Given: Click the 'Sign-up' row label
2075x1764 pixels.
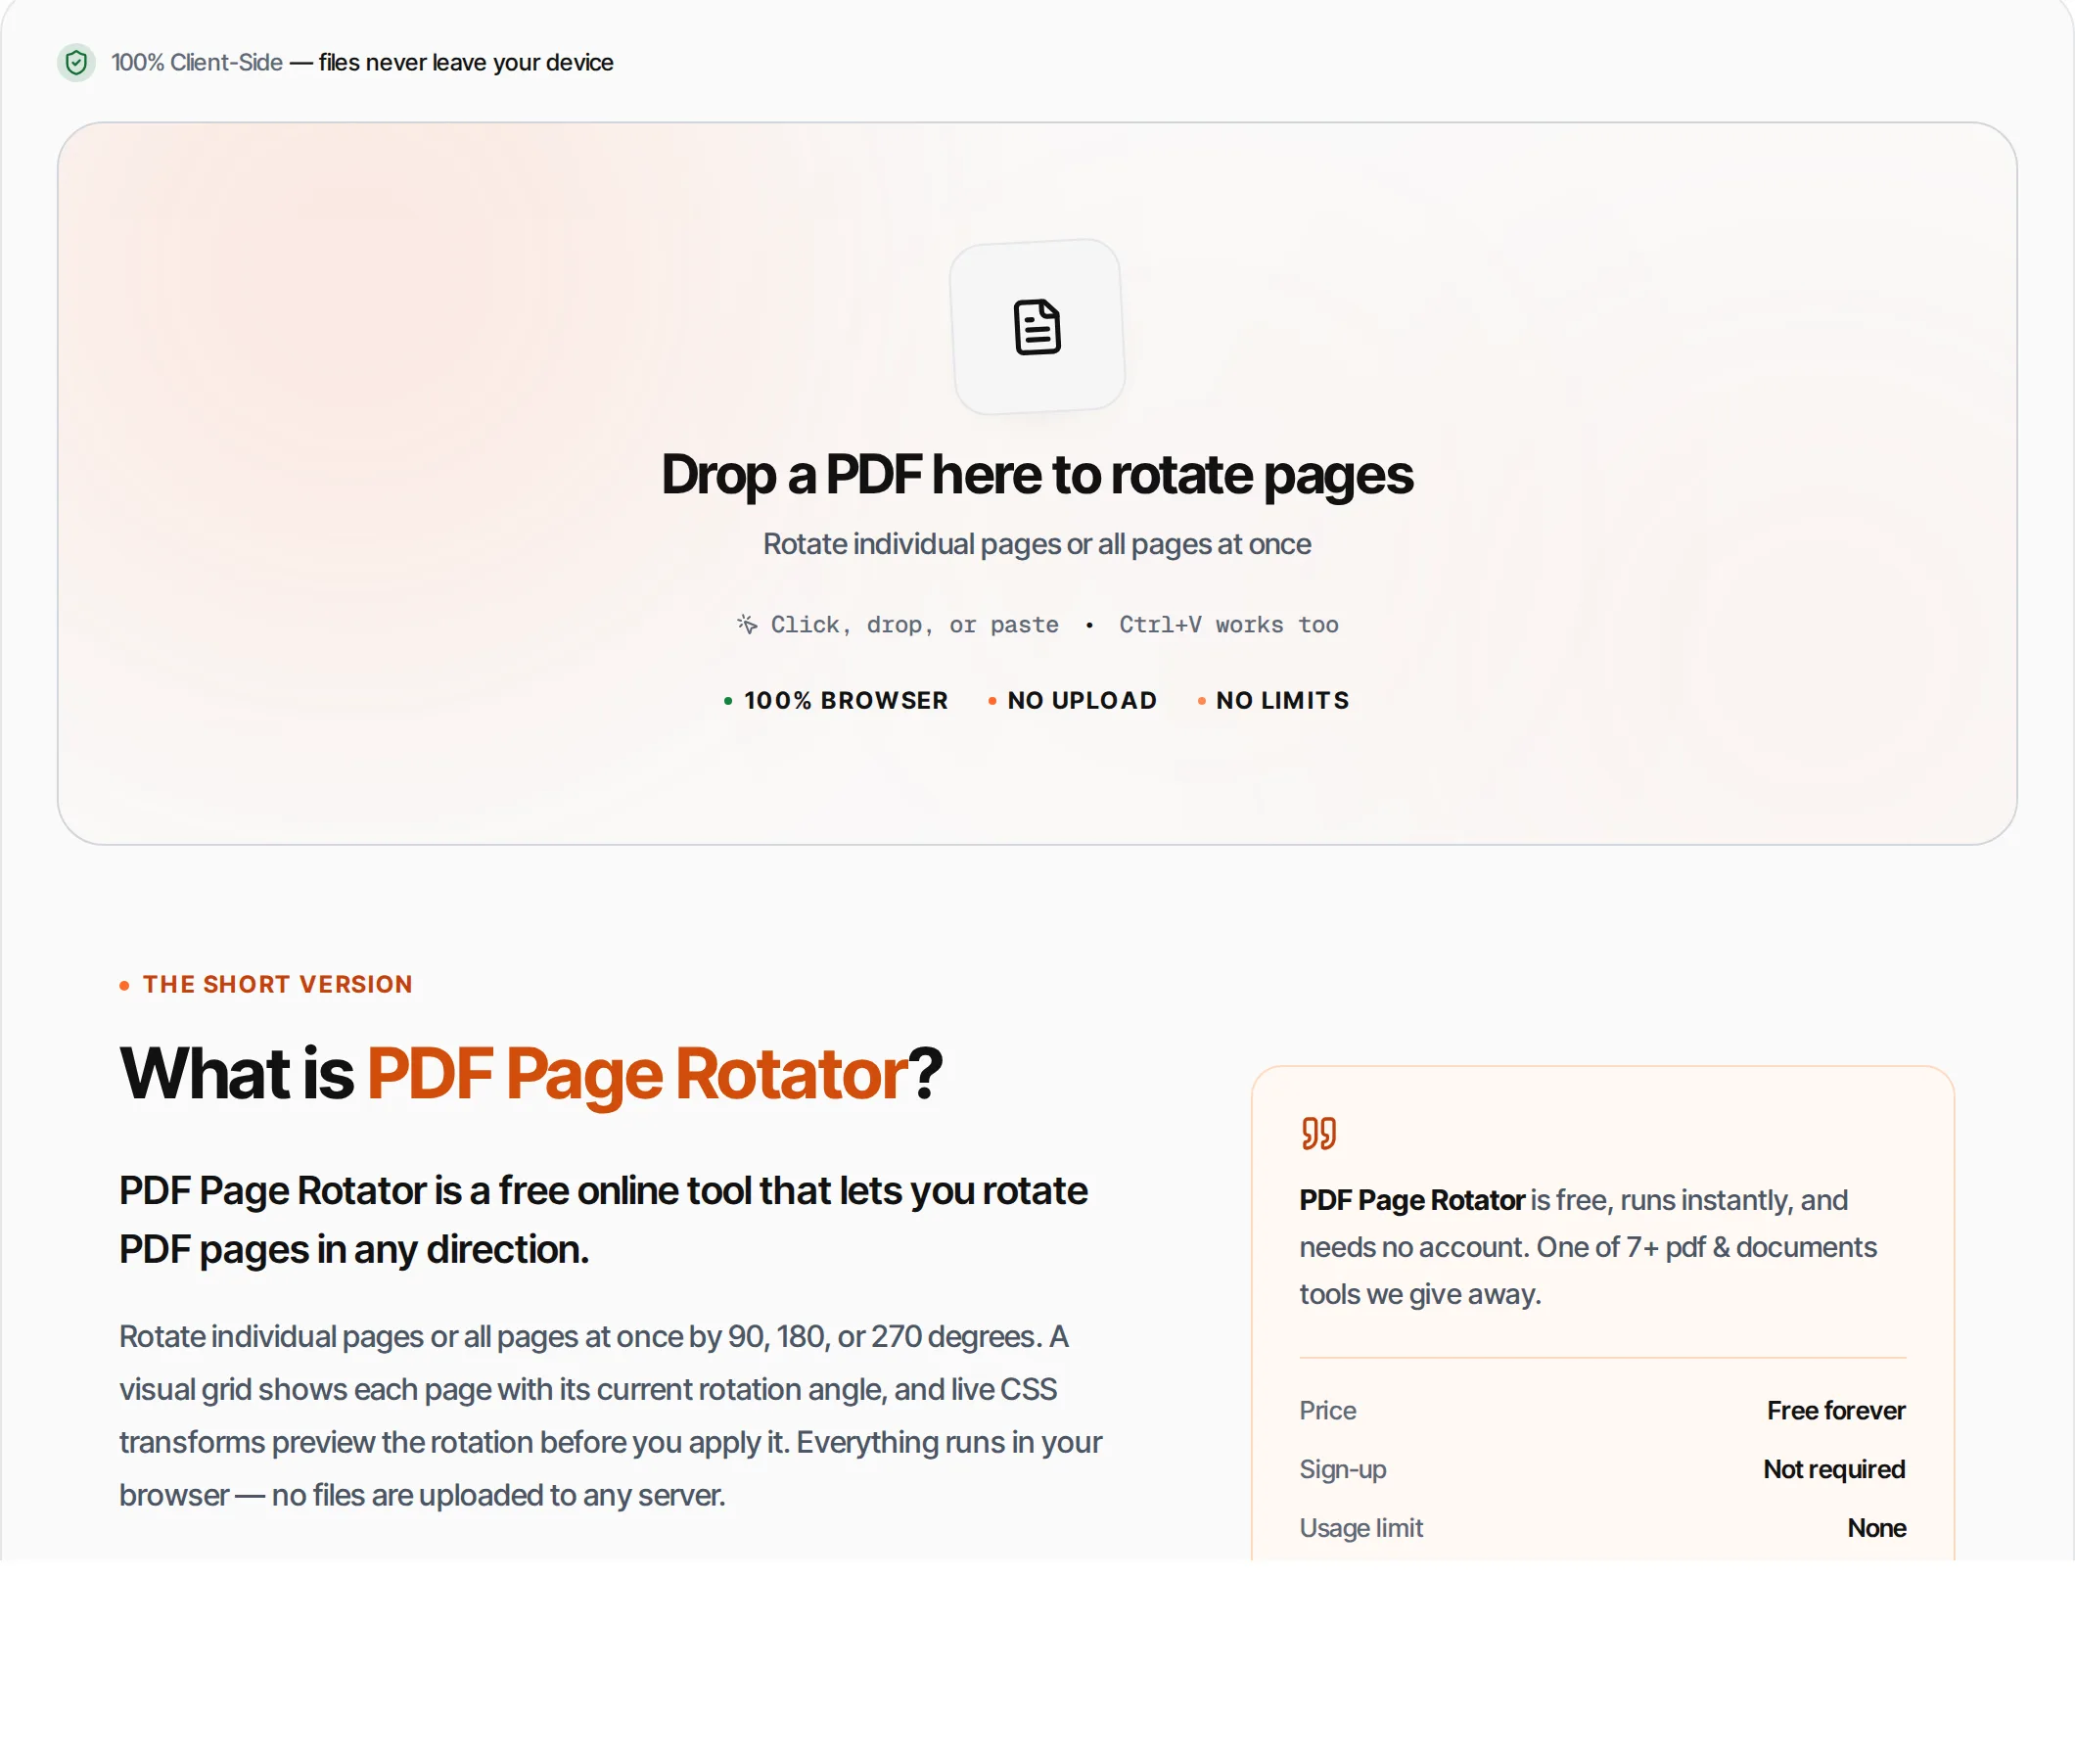Looking at the screenshot, I should 1342,1470.
